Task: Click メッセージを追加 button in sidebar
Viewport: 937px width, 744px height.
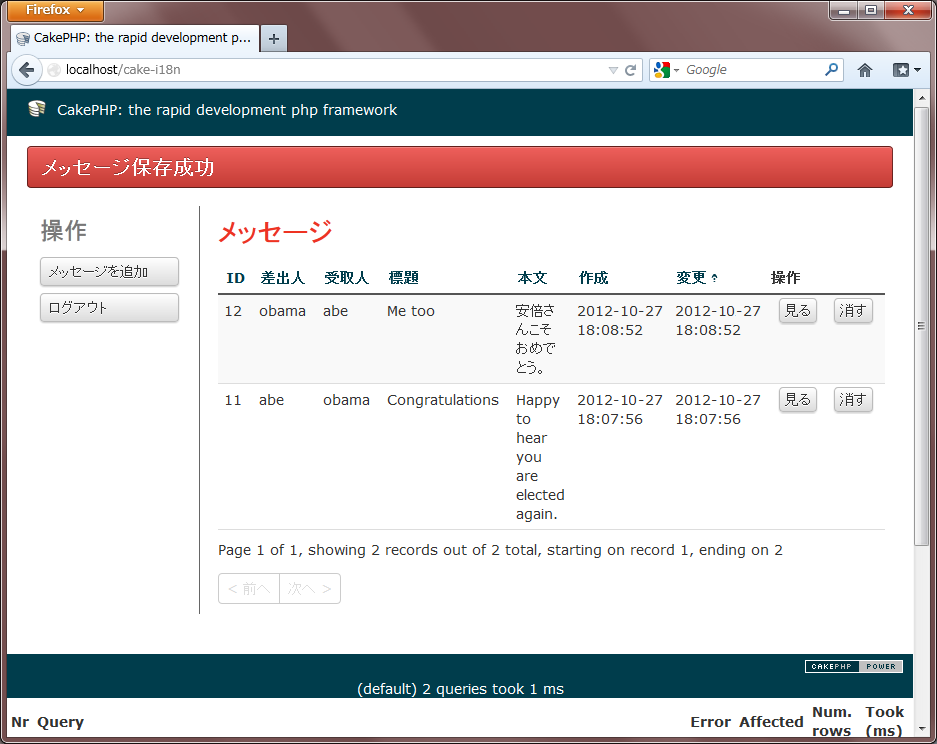Action: click(x=109, y=272)
